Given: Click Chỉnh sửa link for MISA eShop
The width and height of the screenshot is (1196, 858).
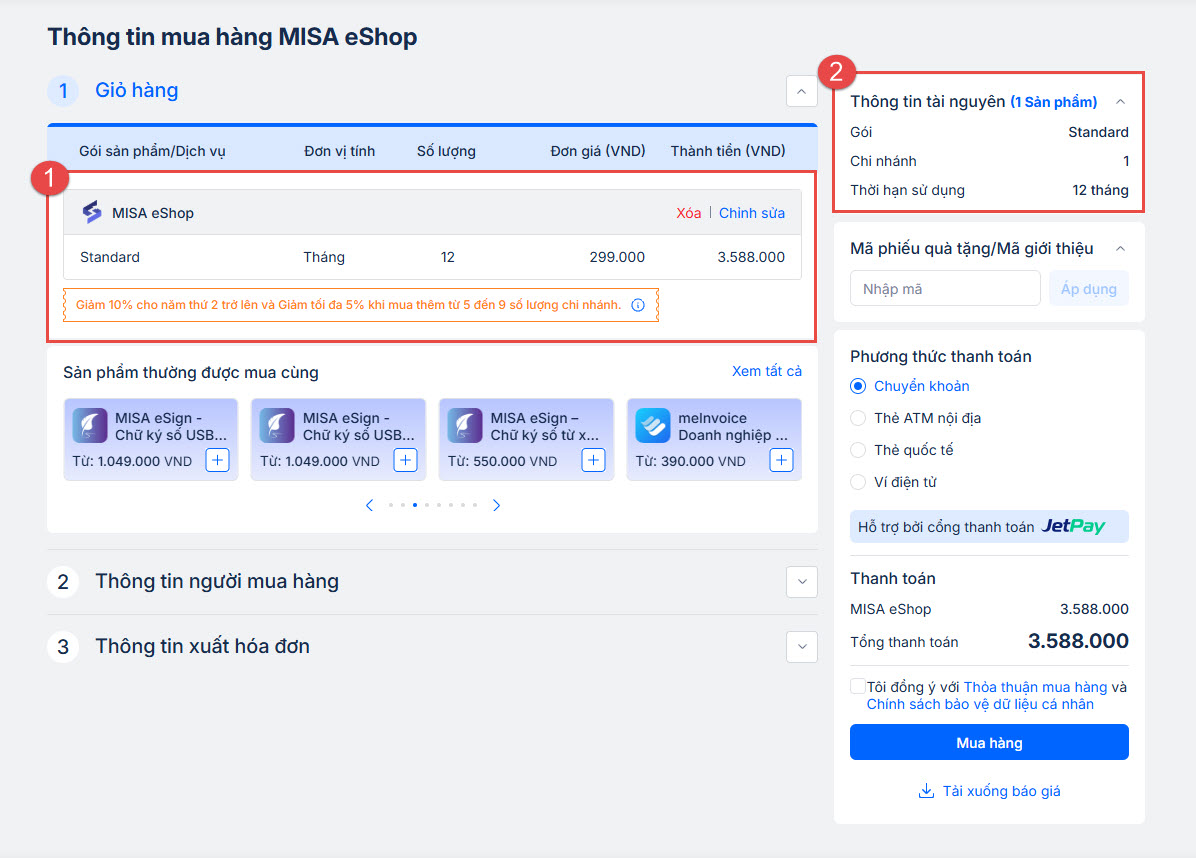Looking at the screenshot, I should coord(751,213).
